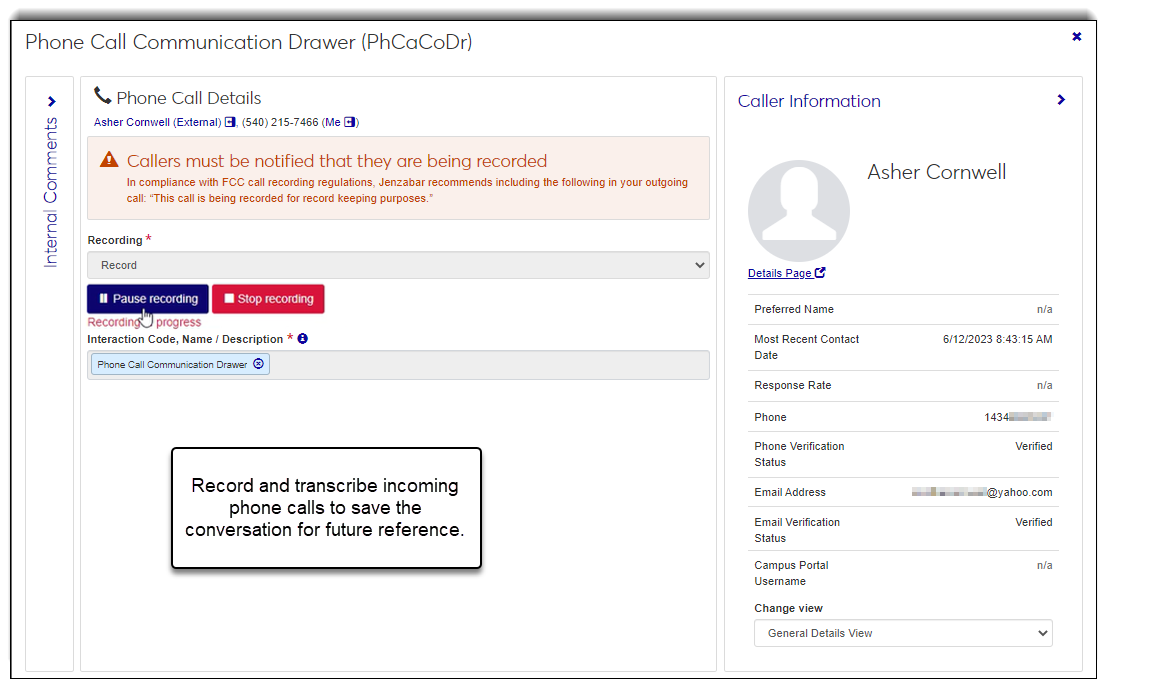
Task: Click the Caller Information heading
Action: pyautogui.click(x=809, y=101)
